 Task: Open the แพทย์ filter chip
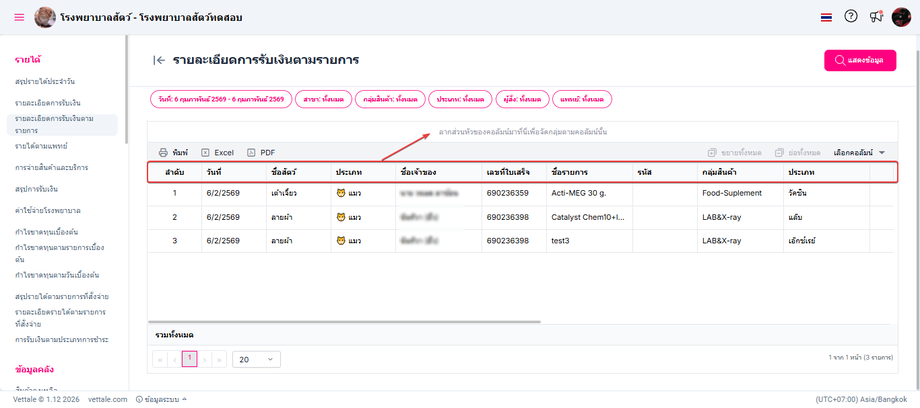click(x=582, y=100)
